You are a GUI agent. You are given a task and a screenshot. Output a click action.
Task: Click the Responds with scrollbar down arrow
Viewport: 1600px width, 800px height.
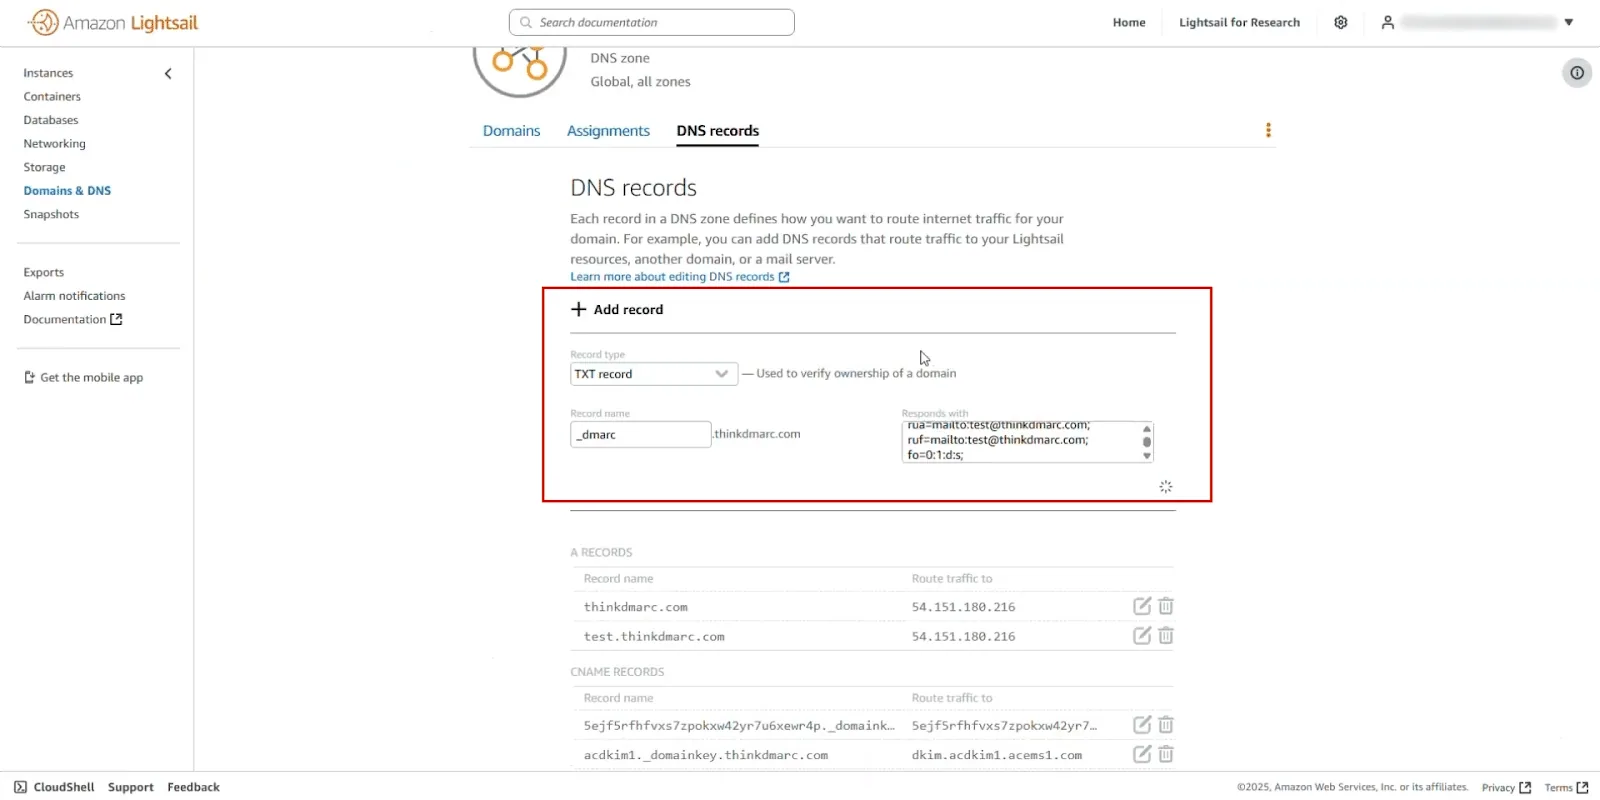(x=1147, y=456)
